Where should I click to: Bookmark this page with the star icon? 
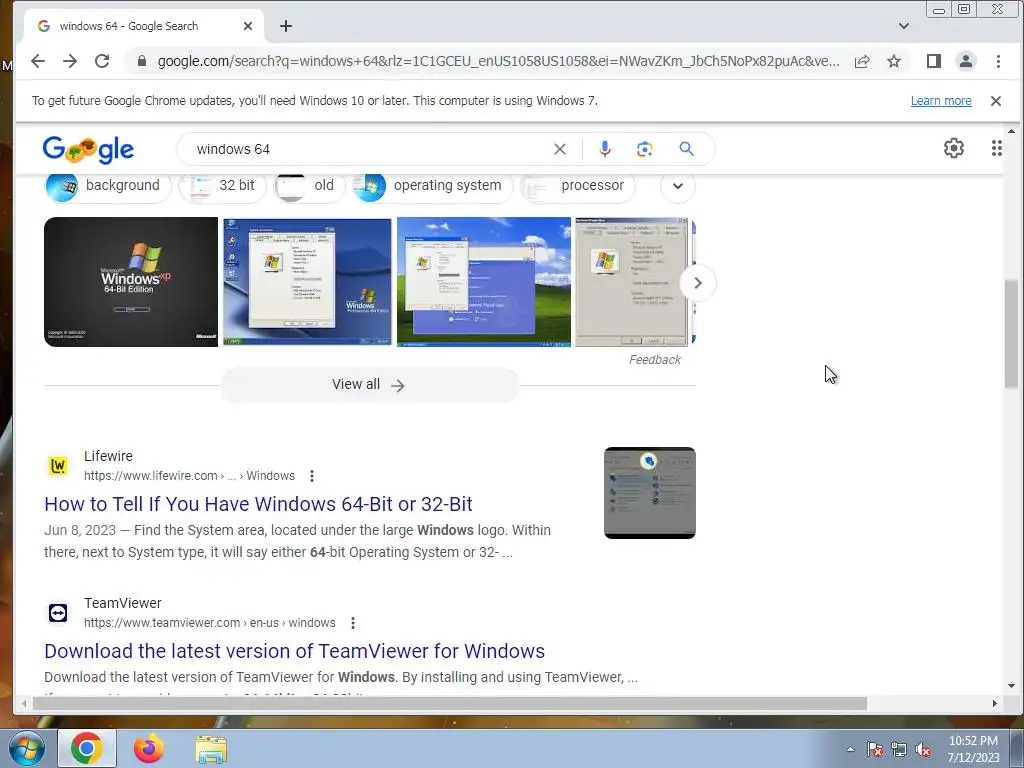pos(894,61)
